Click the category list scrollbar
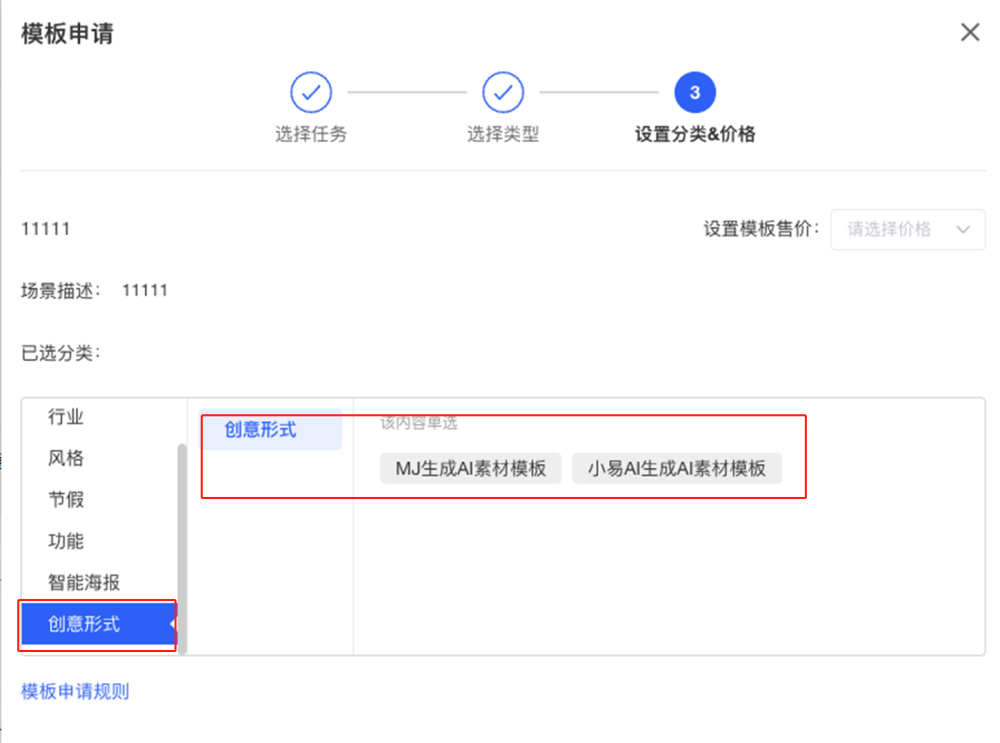This screenshot has width=1000, height=743. [x=182, y=548]
